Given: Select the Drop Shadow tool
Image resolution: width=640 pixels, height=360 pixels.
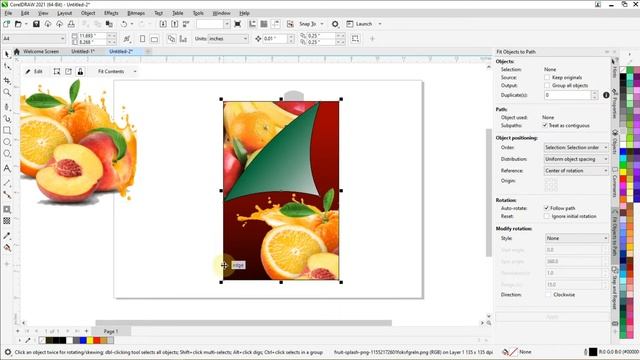Looking at the screenshot, I should pos(7,209).
